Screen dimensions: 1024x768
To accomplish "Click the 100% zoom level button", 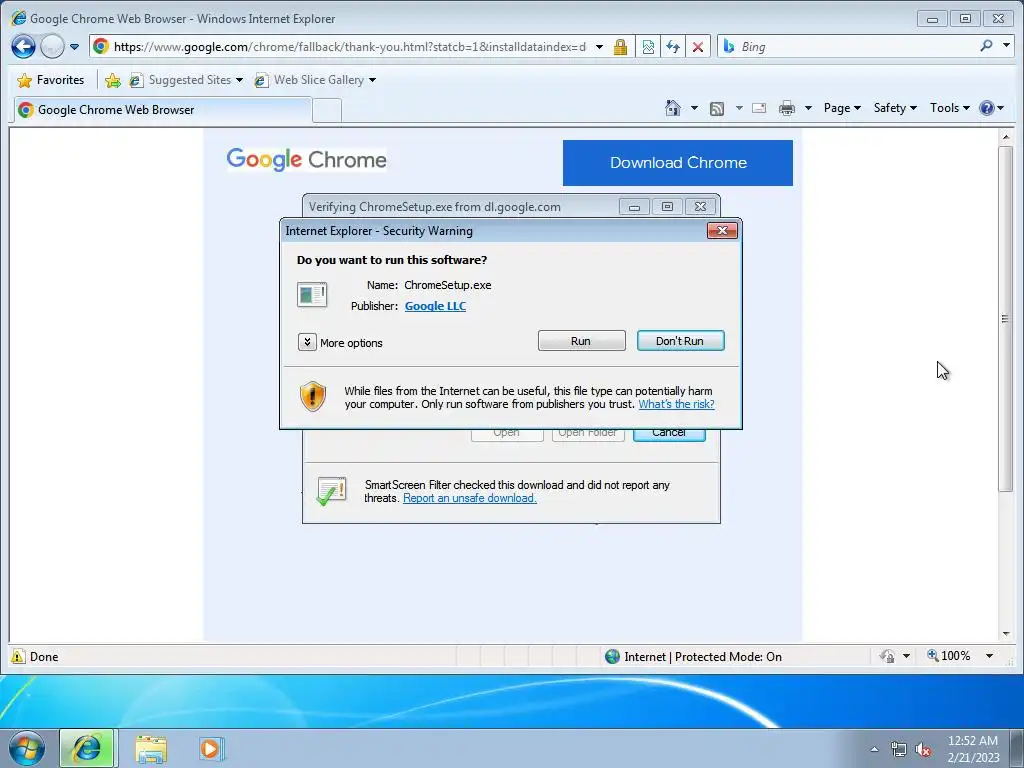I will click(949, 656).
